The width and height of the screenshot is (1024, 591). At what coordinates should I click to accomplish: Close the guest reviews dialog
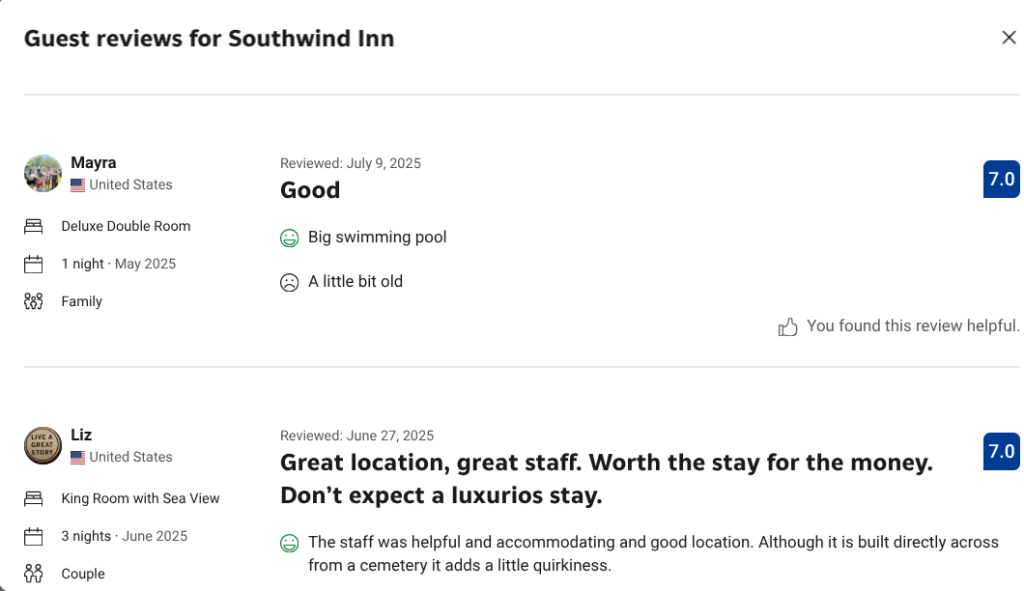tap(1008, 38)
